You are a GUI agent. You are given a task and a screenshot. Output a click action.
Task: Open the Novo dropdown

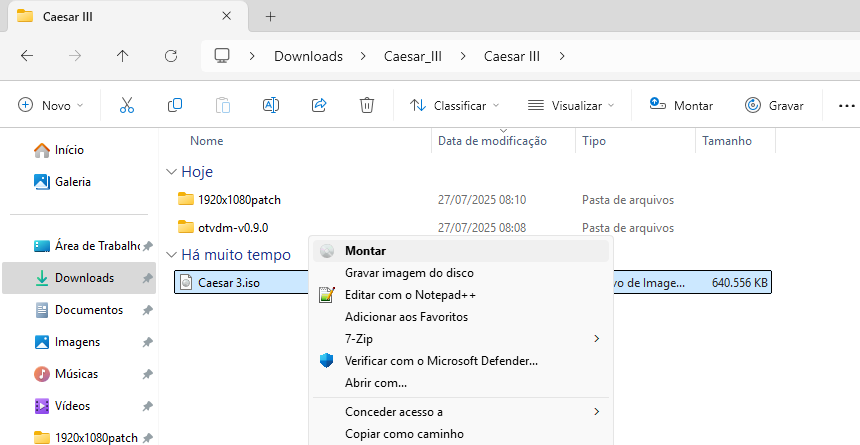coord(50,105)
